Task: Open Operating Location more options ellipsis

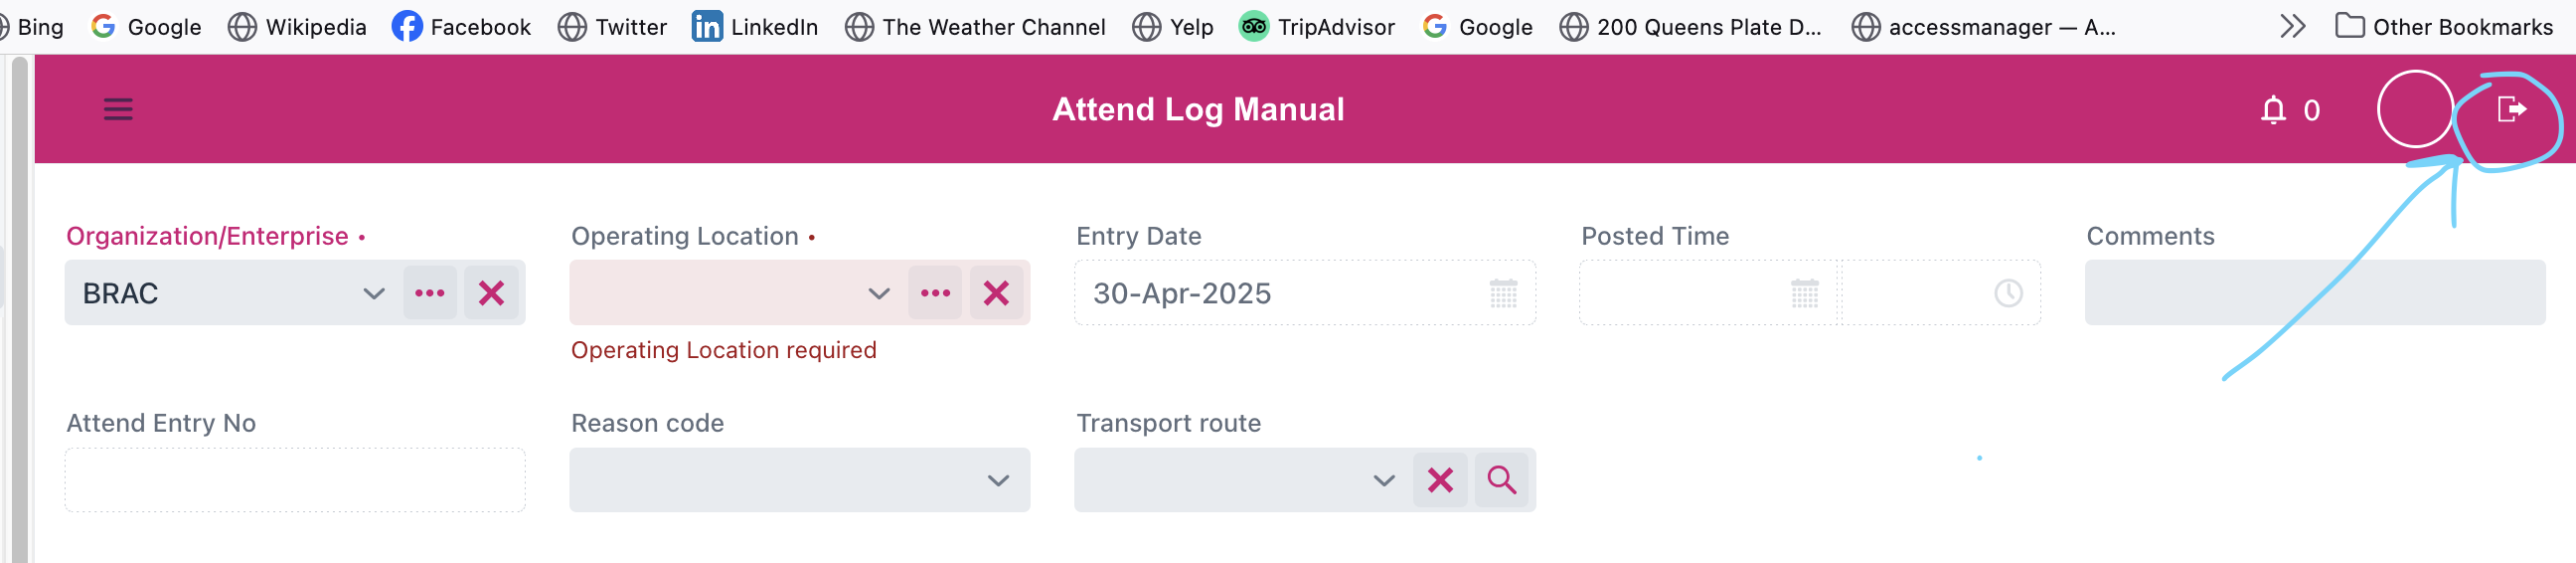Action: click(935, 293)
